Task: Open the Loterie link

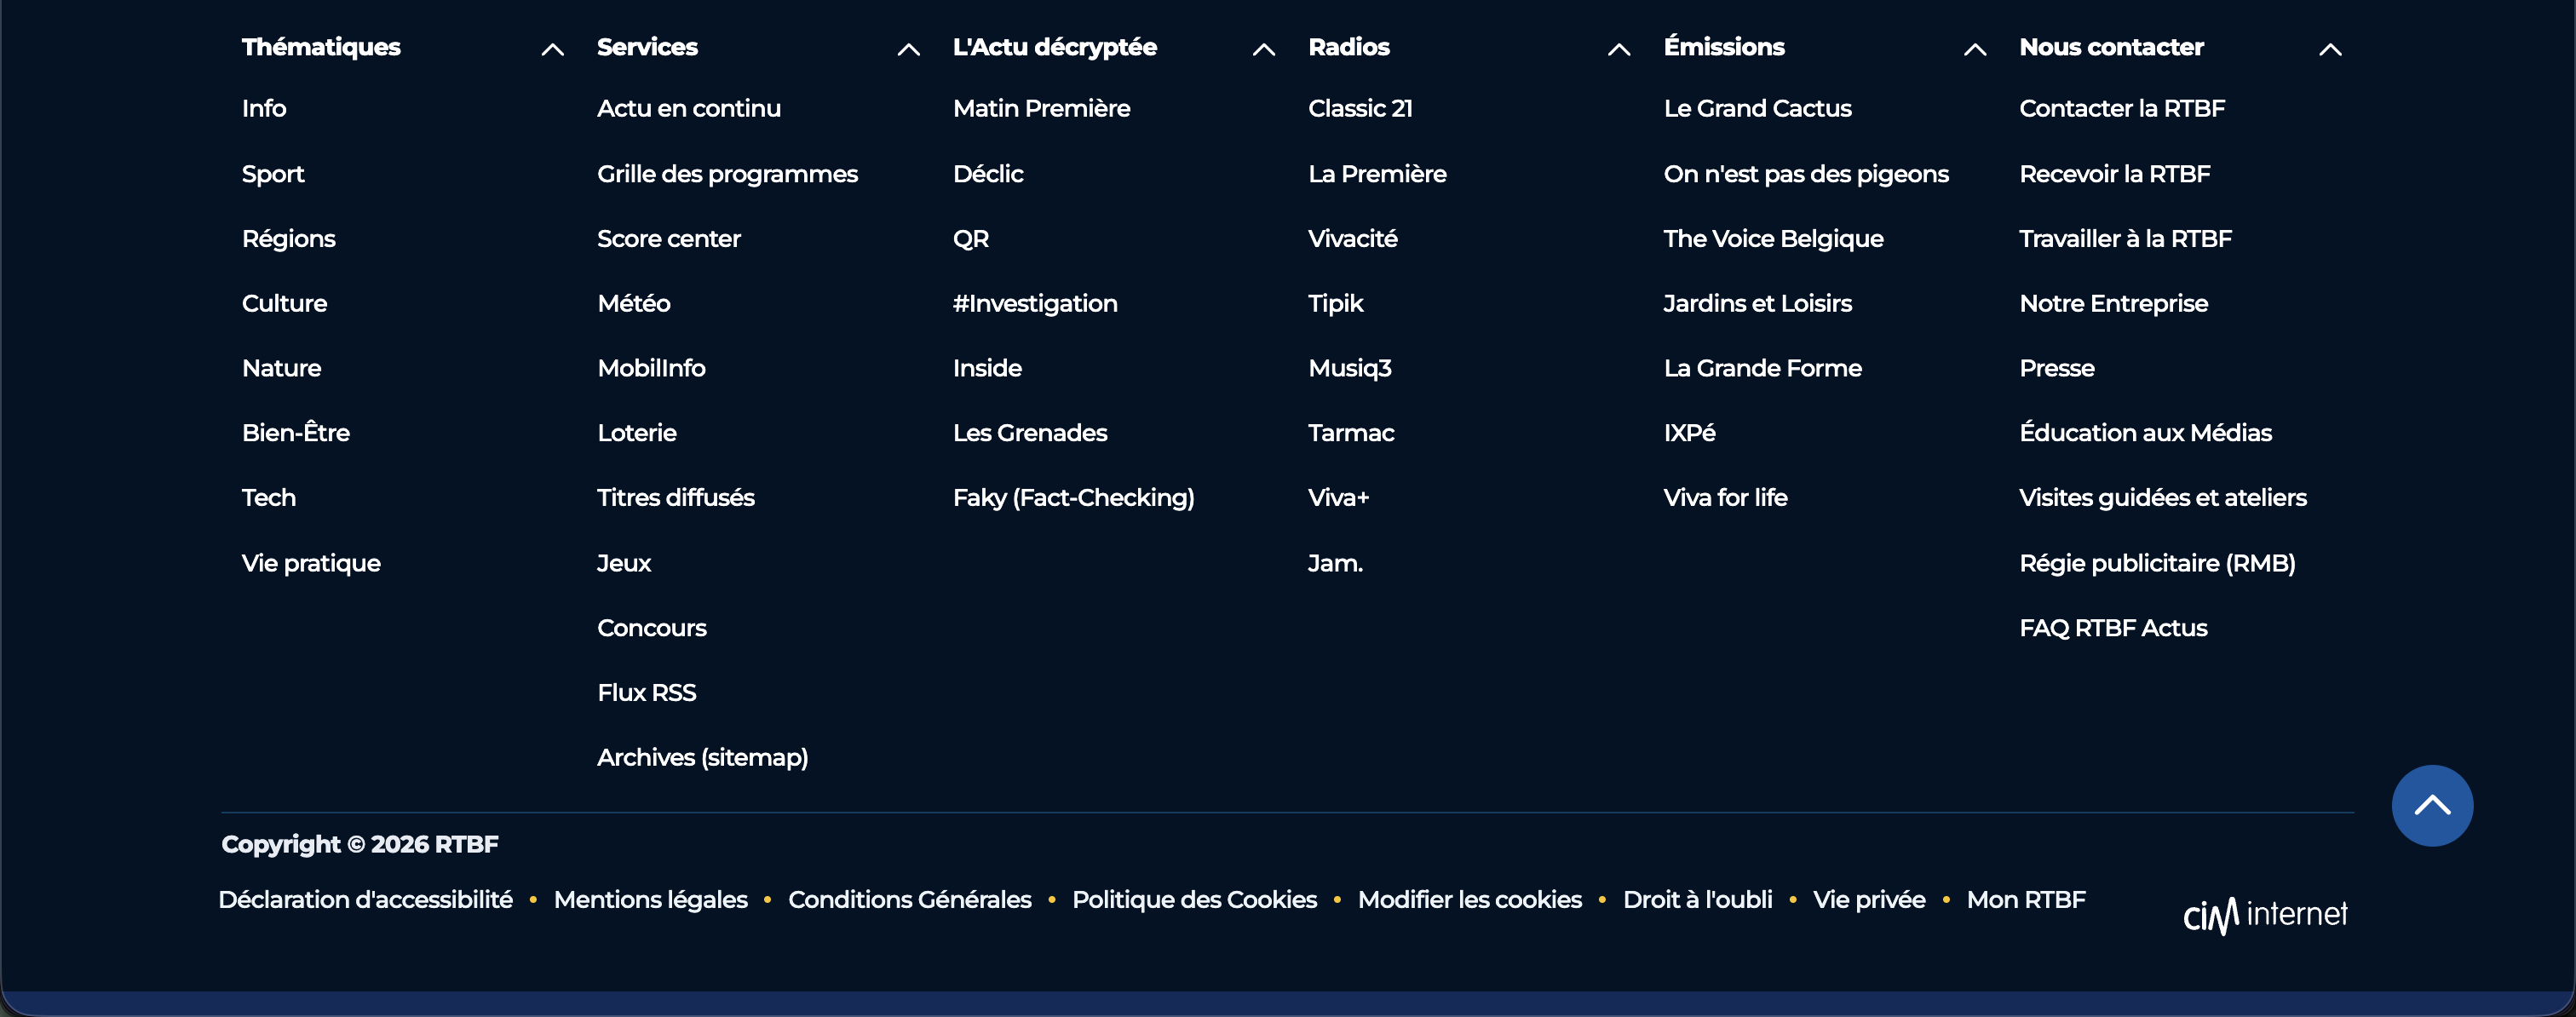Action: [x=637, y=432]
